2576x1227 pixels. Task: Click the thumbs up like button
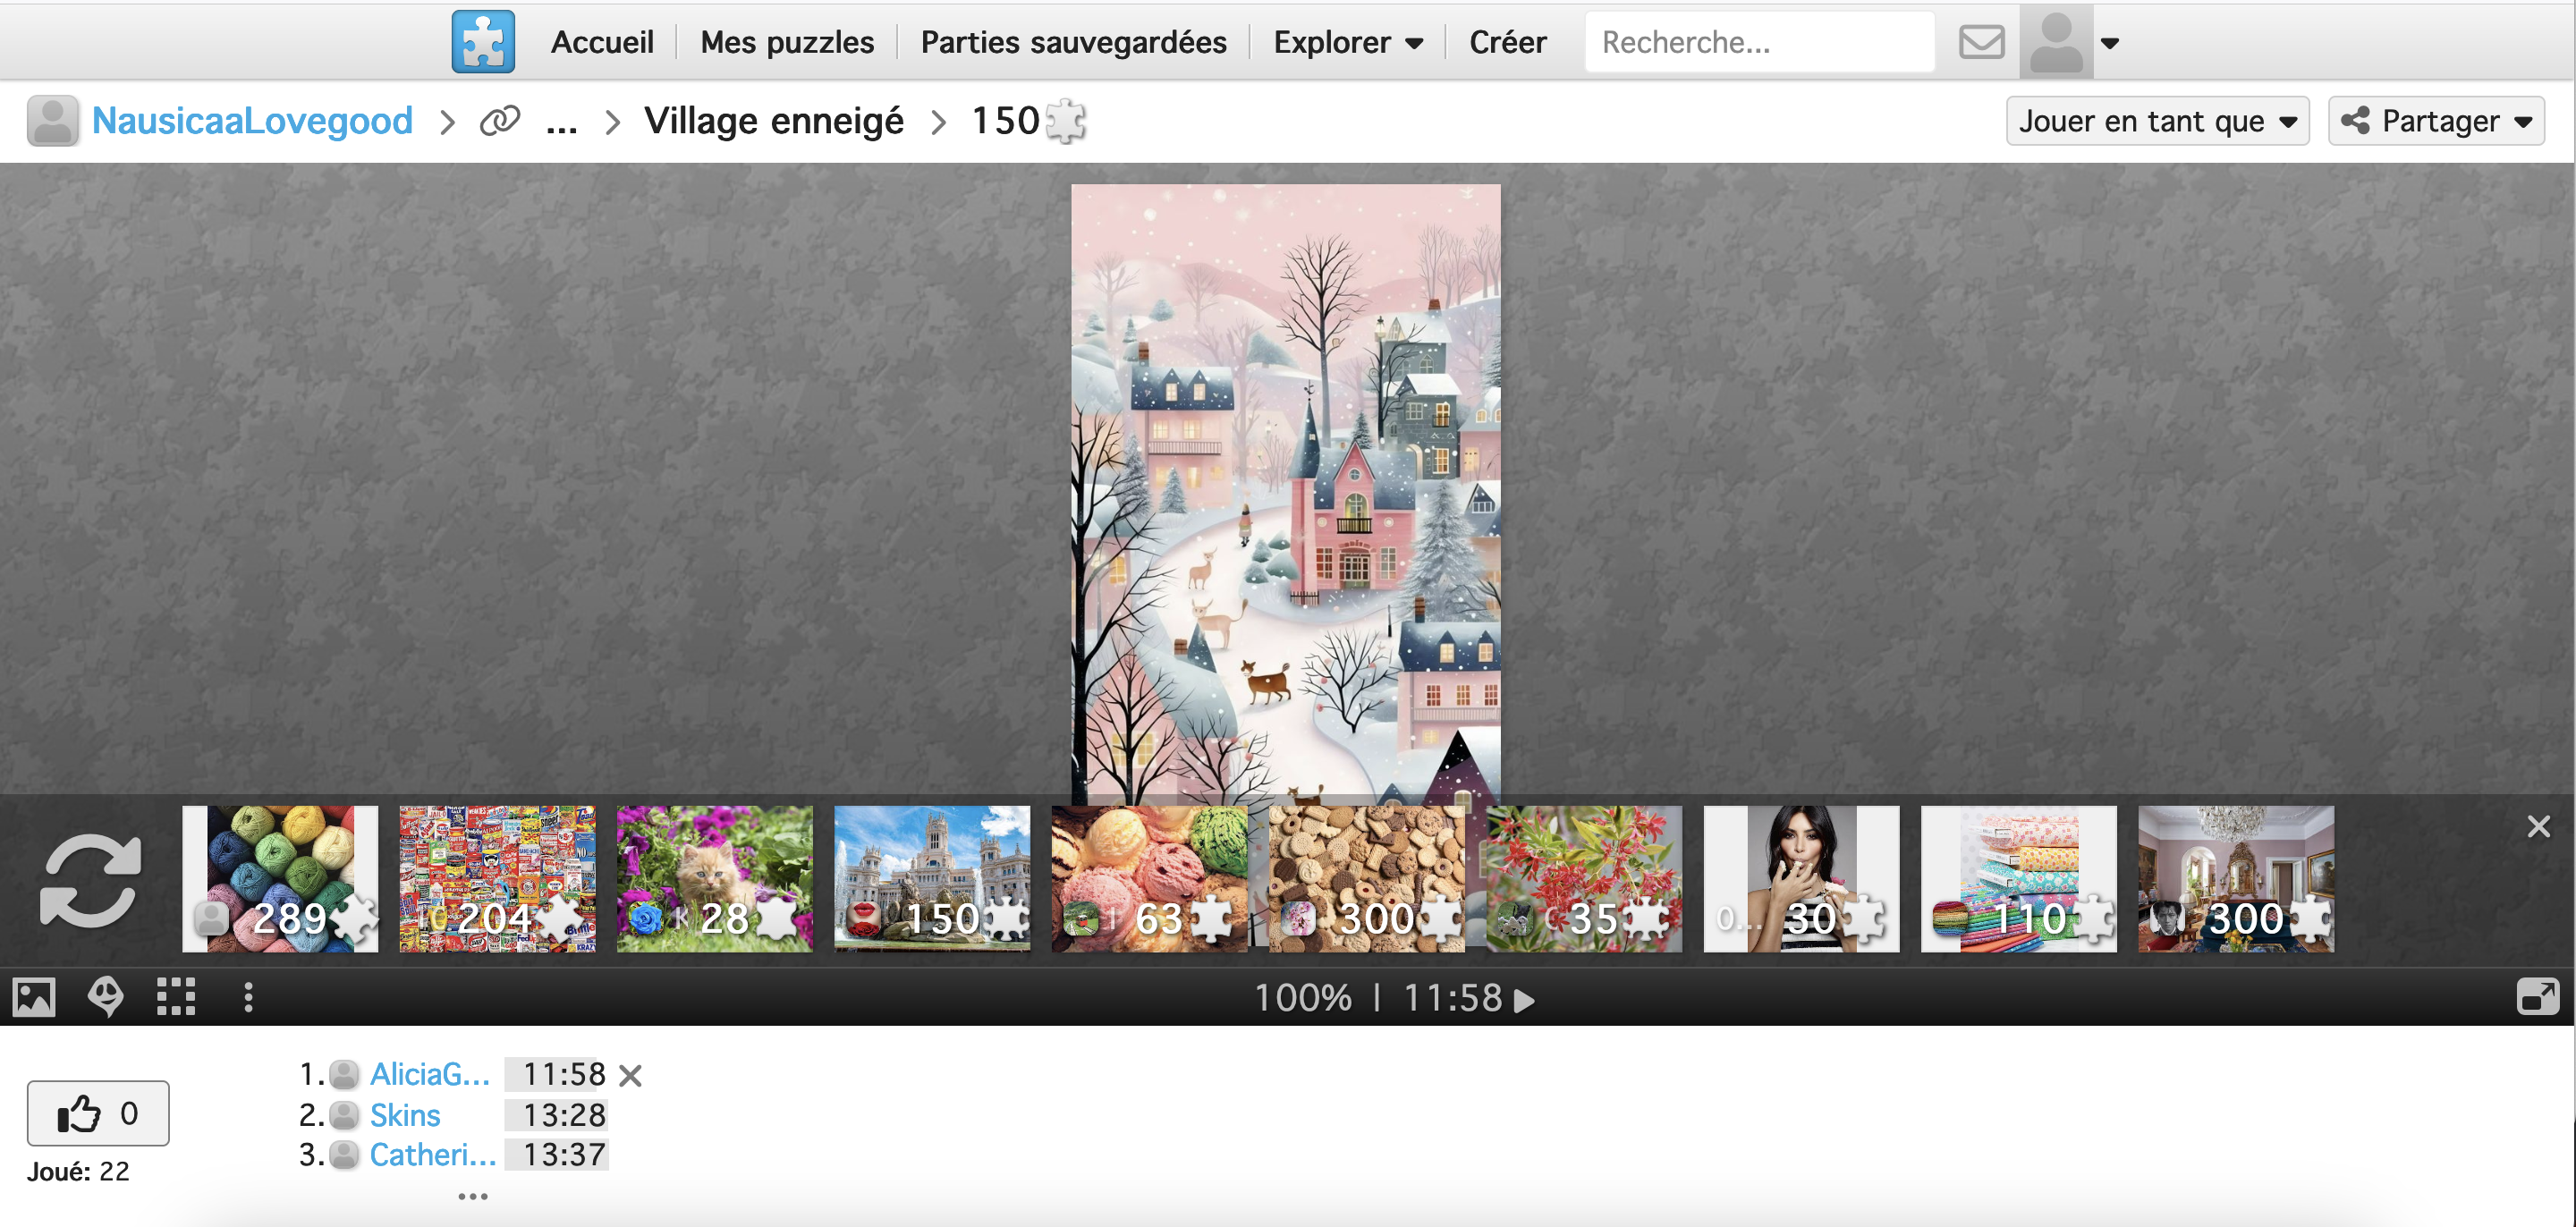[x=98, y=1113]
